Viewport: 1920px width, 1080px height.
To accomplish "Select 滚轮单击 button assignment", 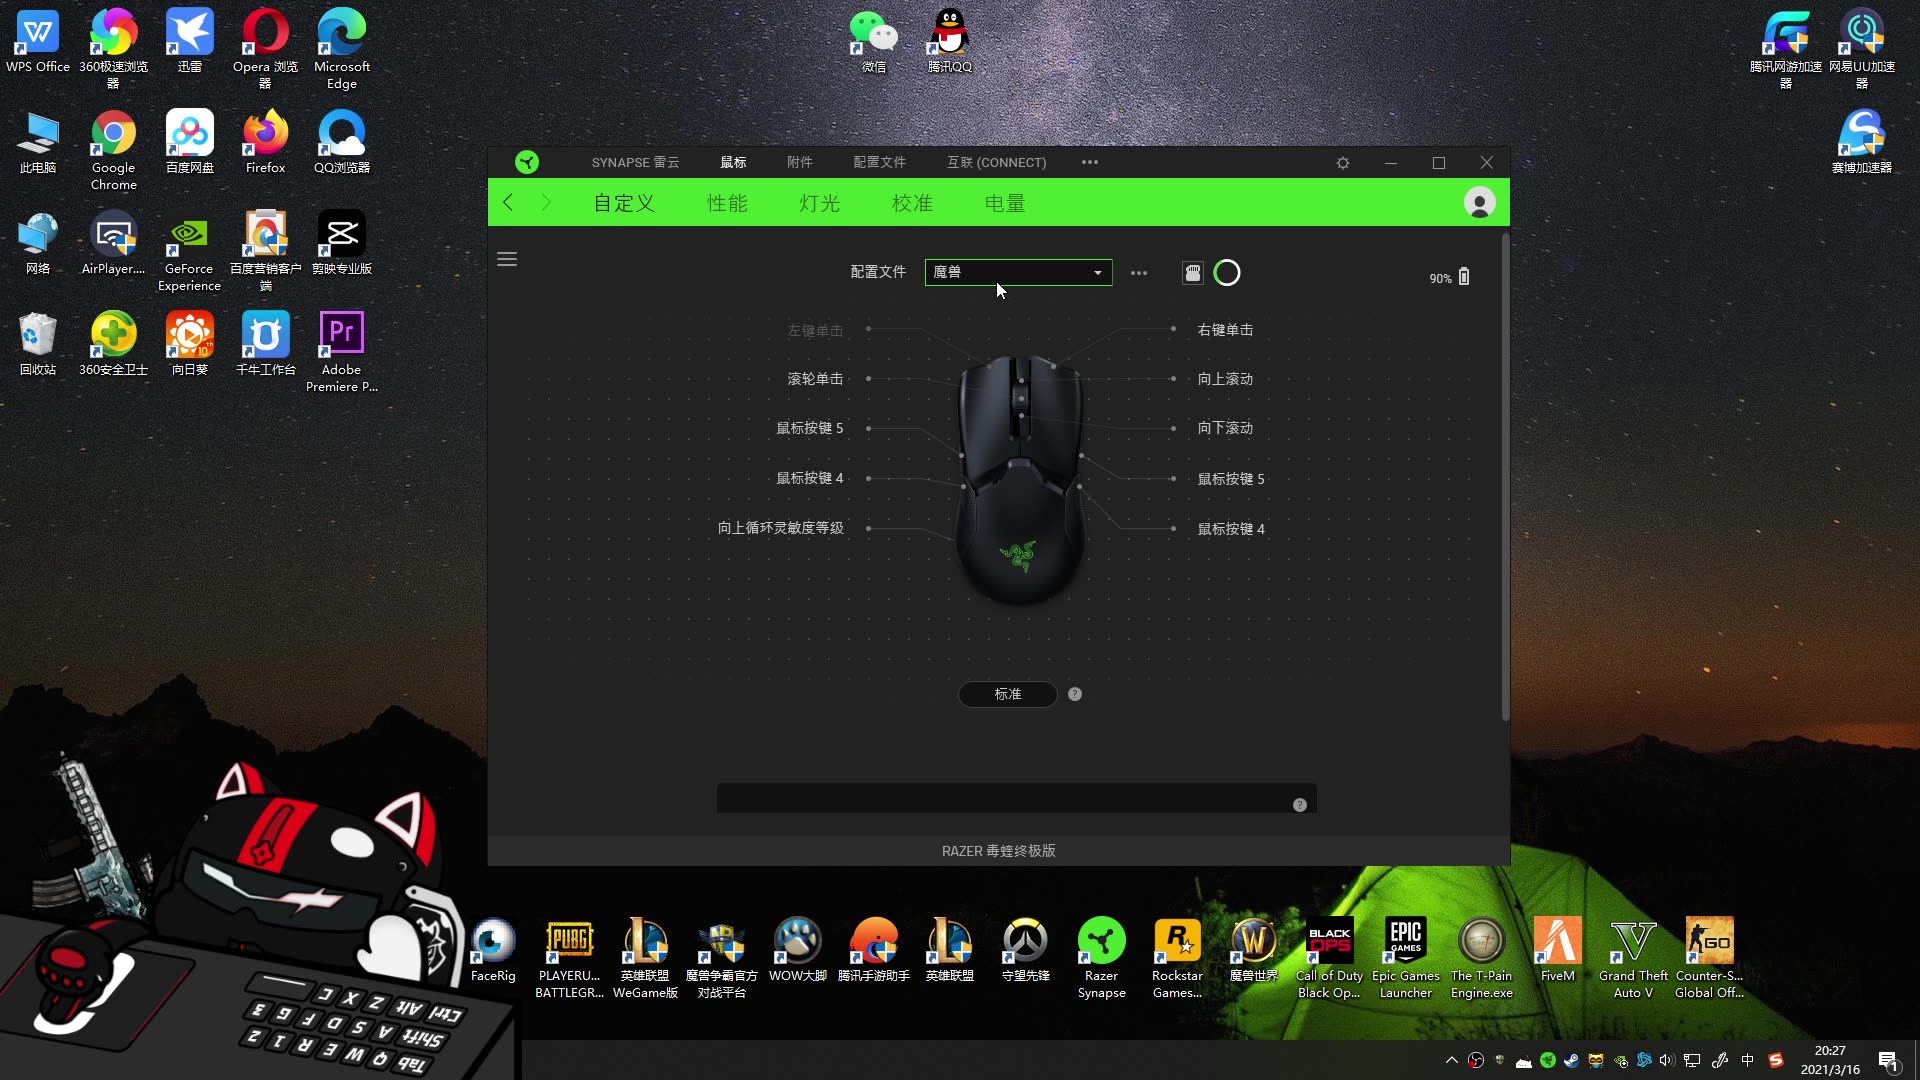I will coord(815,379).
